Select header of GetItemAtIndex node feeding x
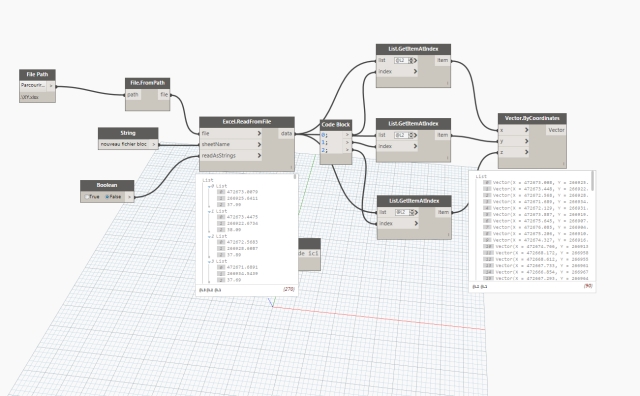 coord(413,49)
